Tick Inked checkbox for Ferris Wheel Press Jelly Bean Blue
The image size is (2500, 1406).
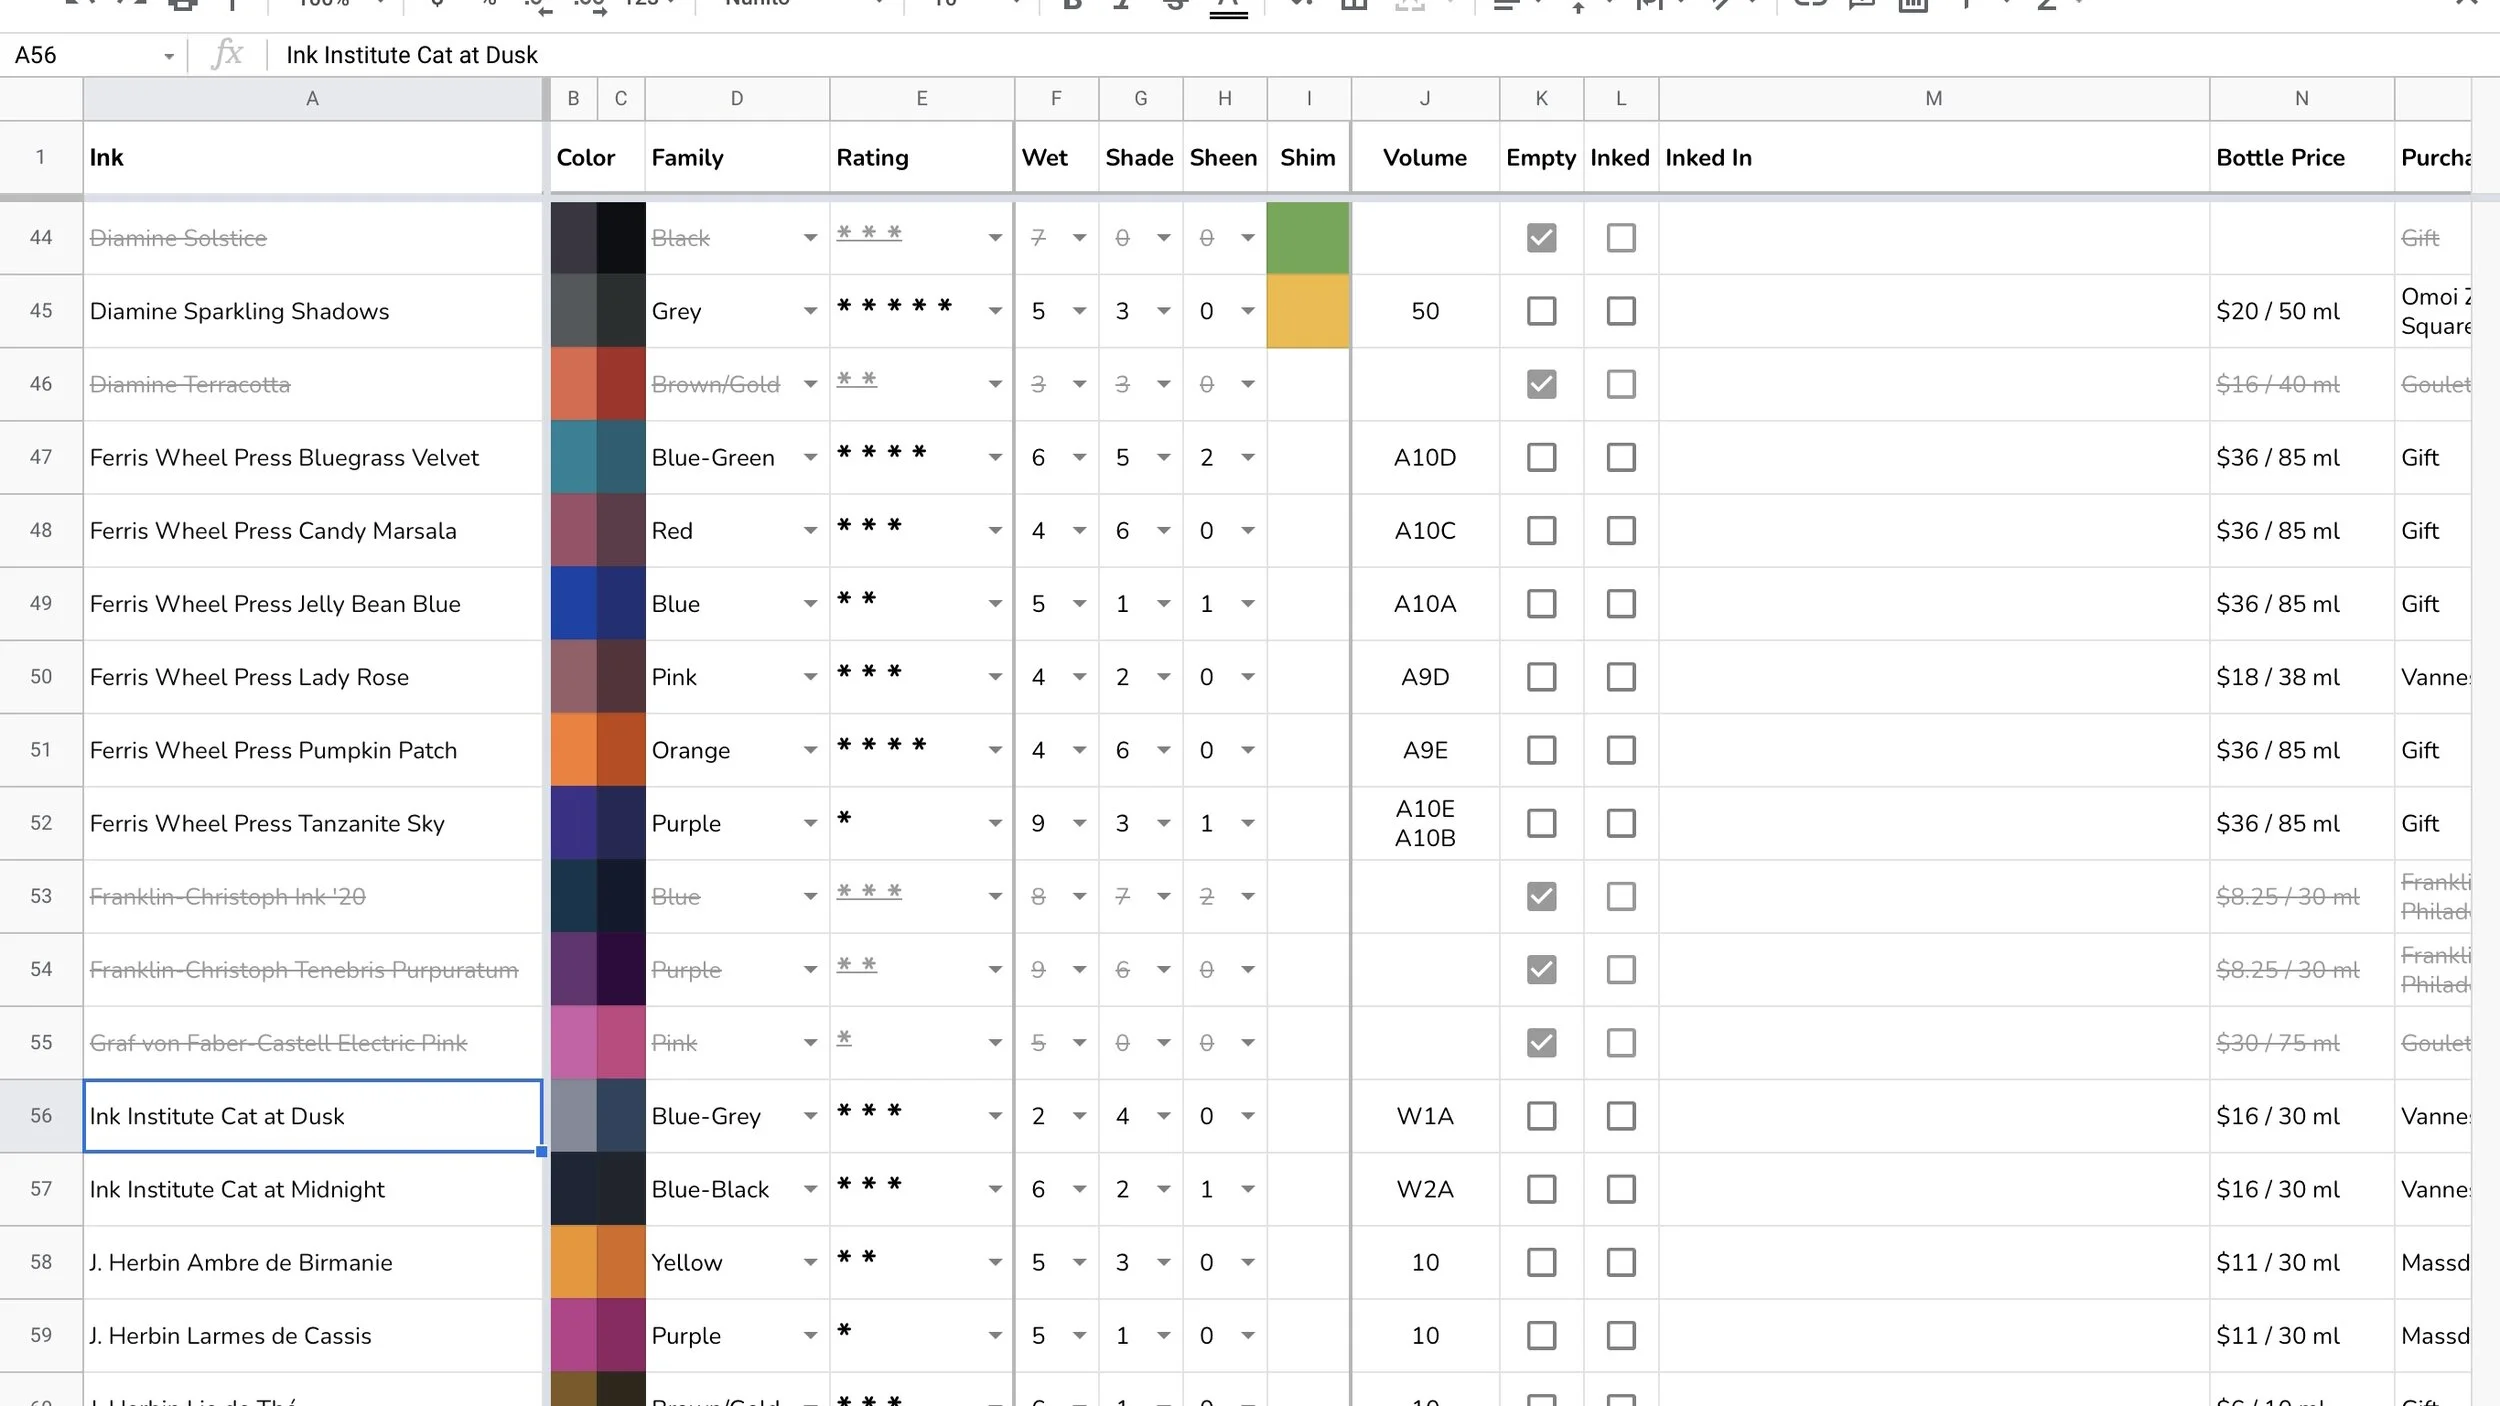(x=1620, y=604)
